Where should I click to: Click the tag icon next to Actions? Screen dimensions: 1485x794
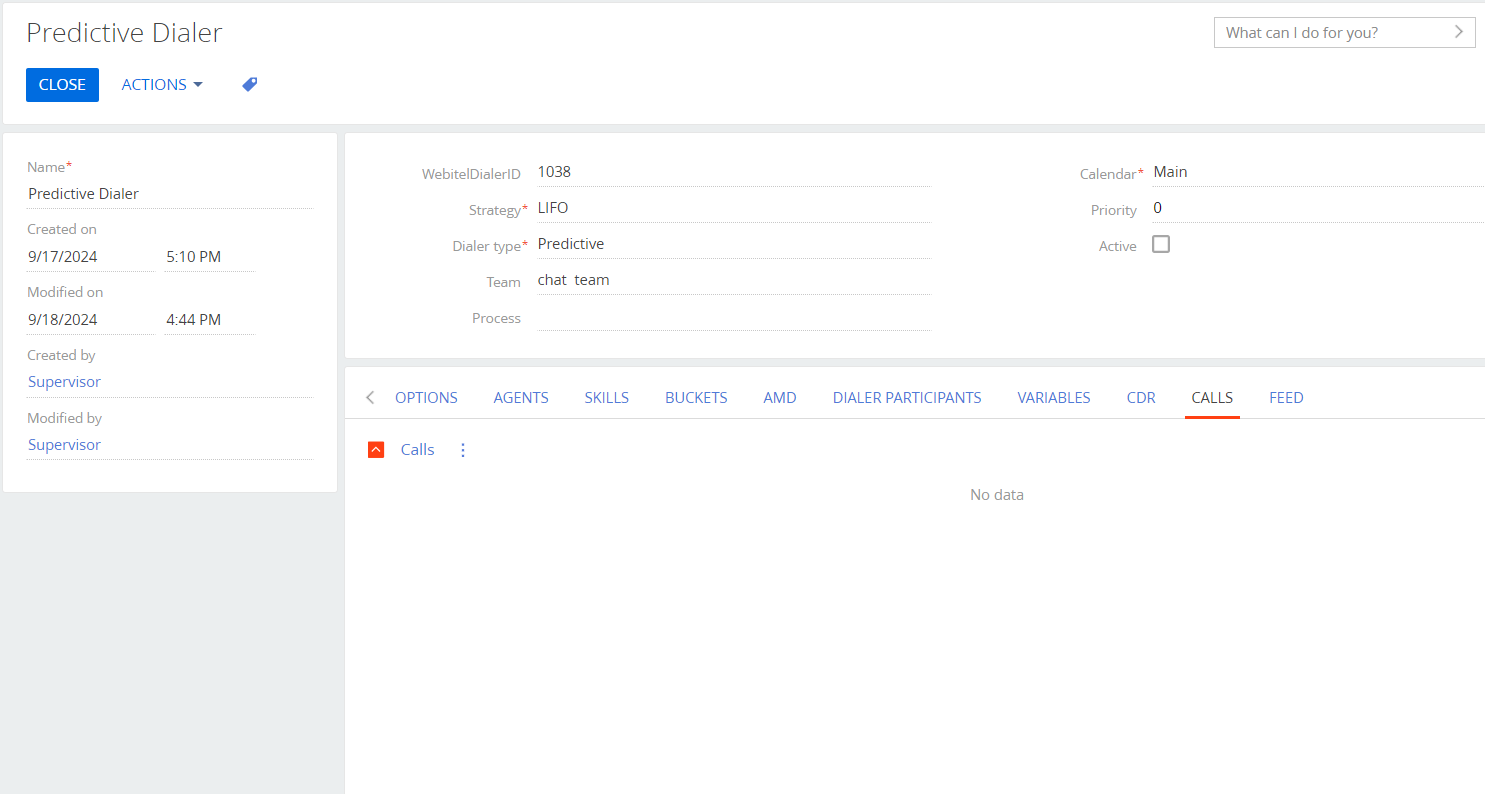[250, 85]
